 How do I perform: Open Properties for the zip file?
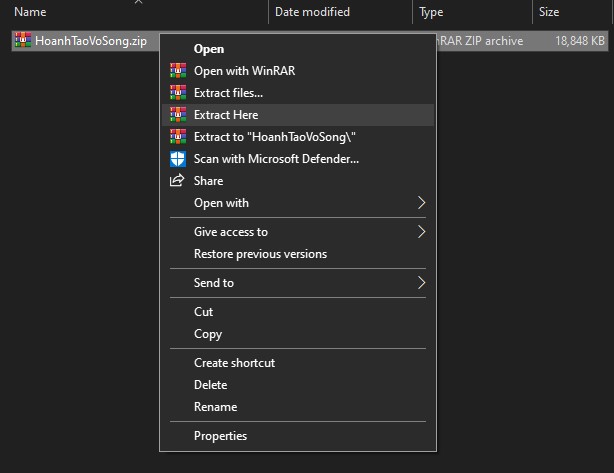tap(220, 436)
